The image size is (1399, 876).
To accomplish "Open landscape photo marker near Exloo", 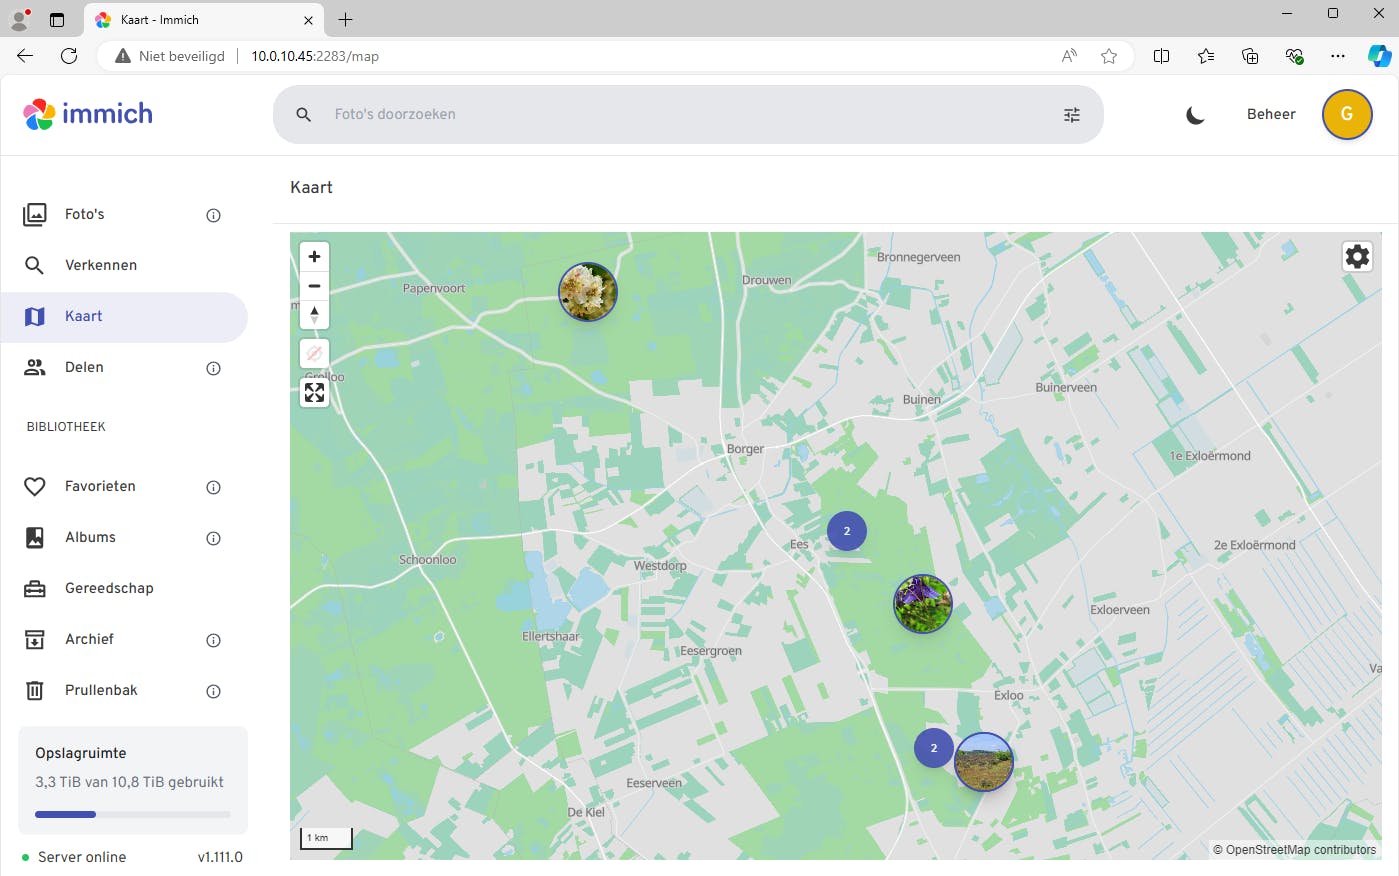I will click(x=984, y=762).
